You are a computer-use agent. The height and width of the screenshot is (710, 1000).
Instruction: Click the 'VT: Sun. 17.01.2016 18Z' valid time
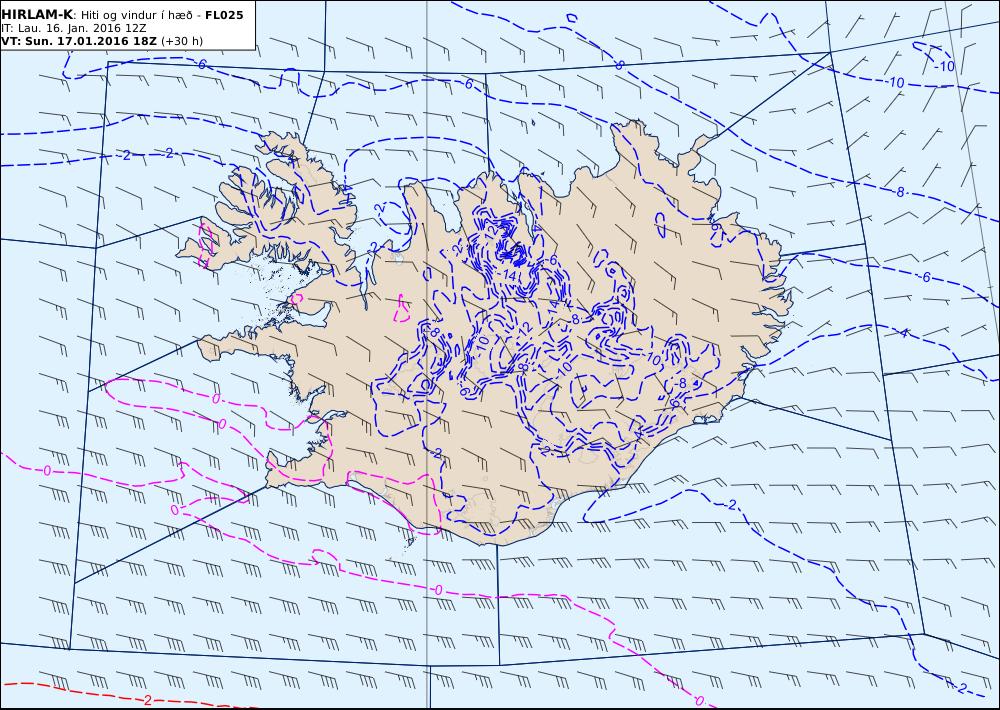pyautogui.click(x=80, y=41)
